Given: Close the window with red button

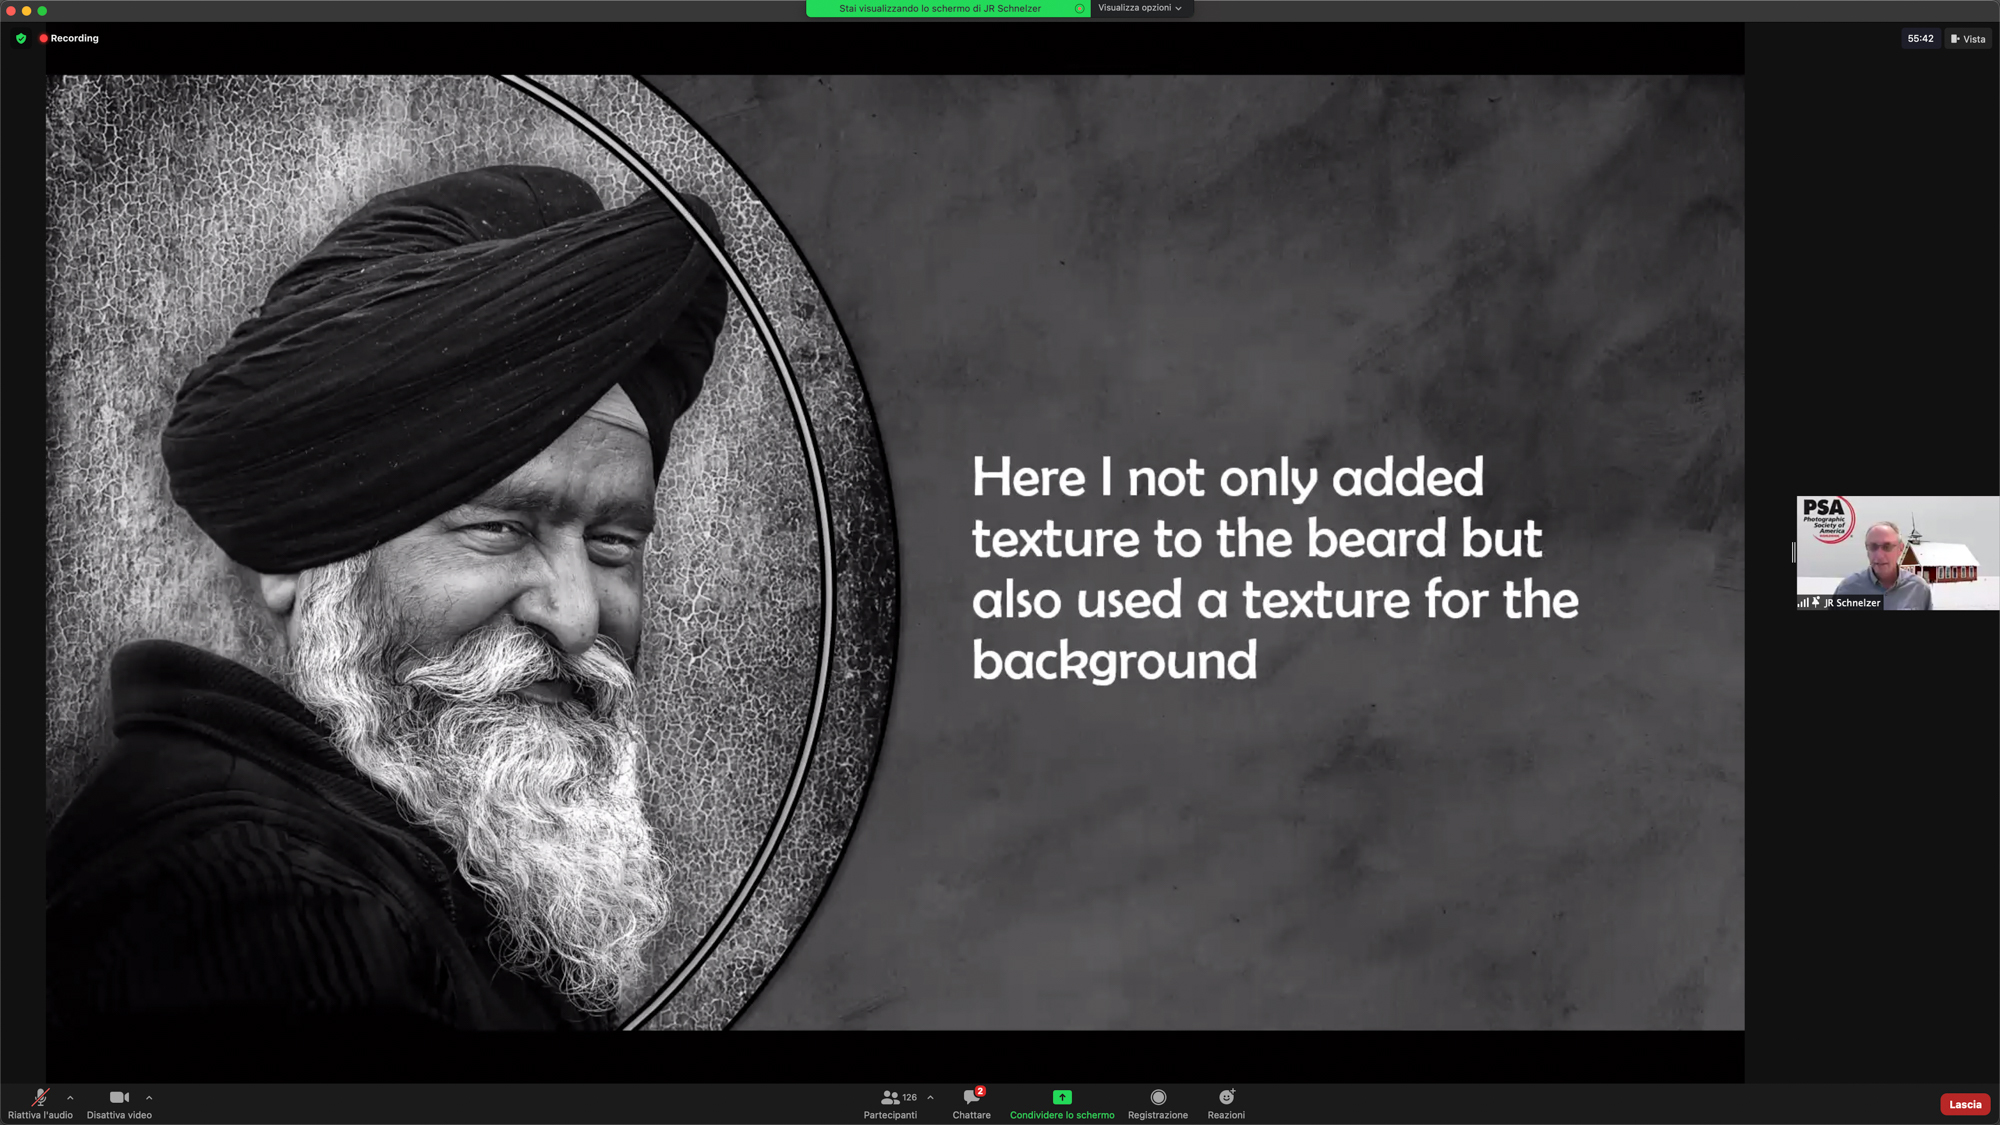Looking at the screenshot, I should click(x=11, y=10).
